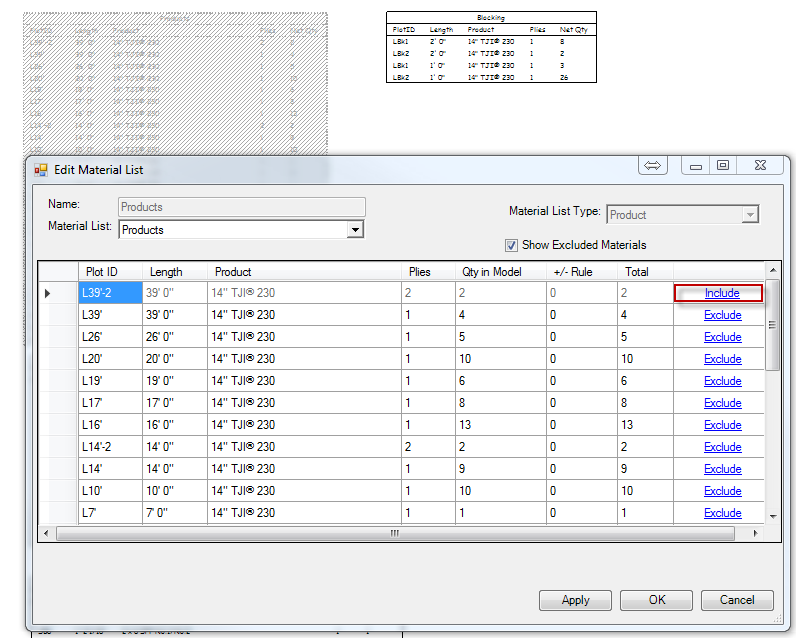Click the scroll up arrow of table
This screenshot has width=796, height=638.
tap(773, 270)
